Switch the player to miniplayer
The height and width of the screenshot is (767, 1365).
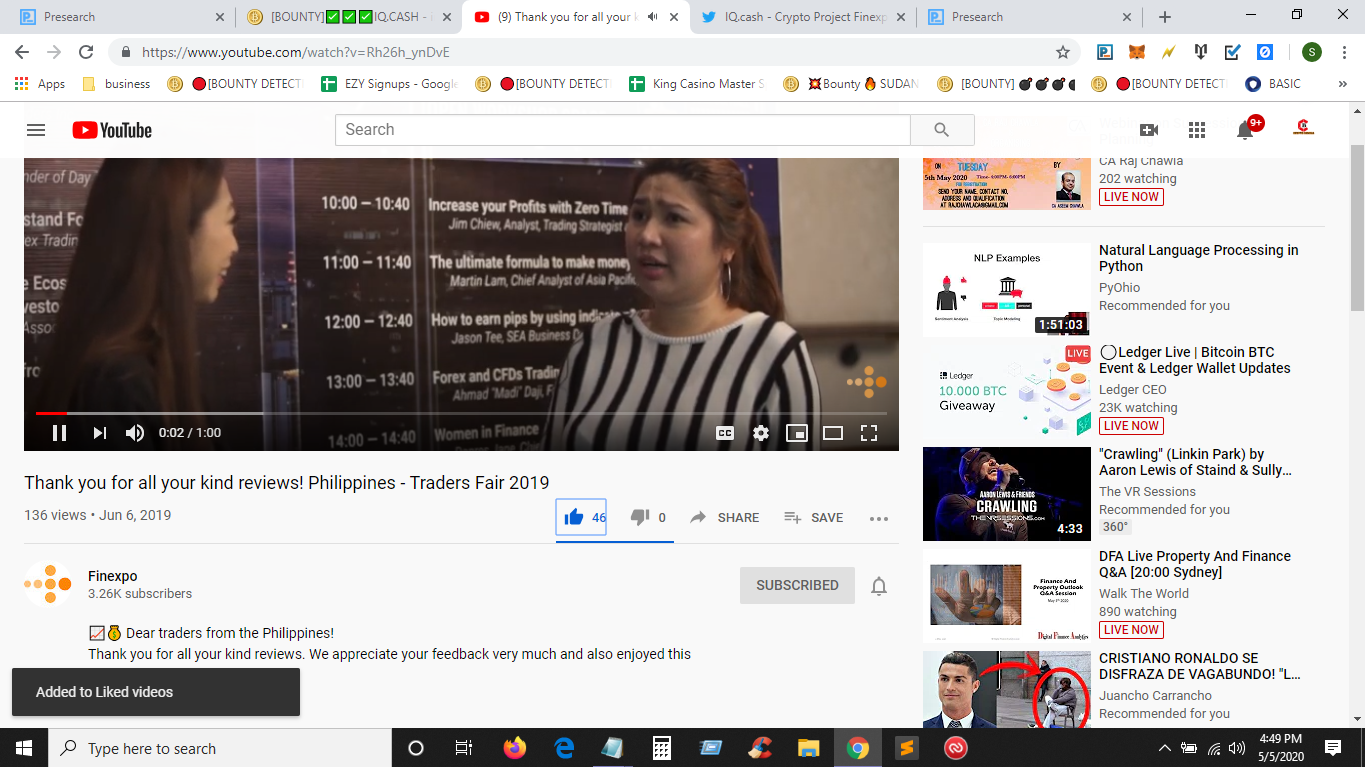[797, 433]
